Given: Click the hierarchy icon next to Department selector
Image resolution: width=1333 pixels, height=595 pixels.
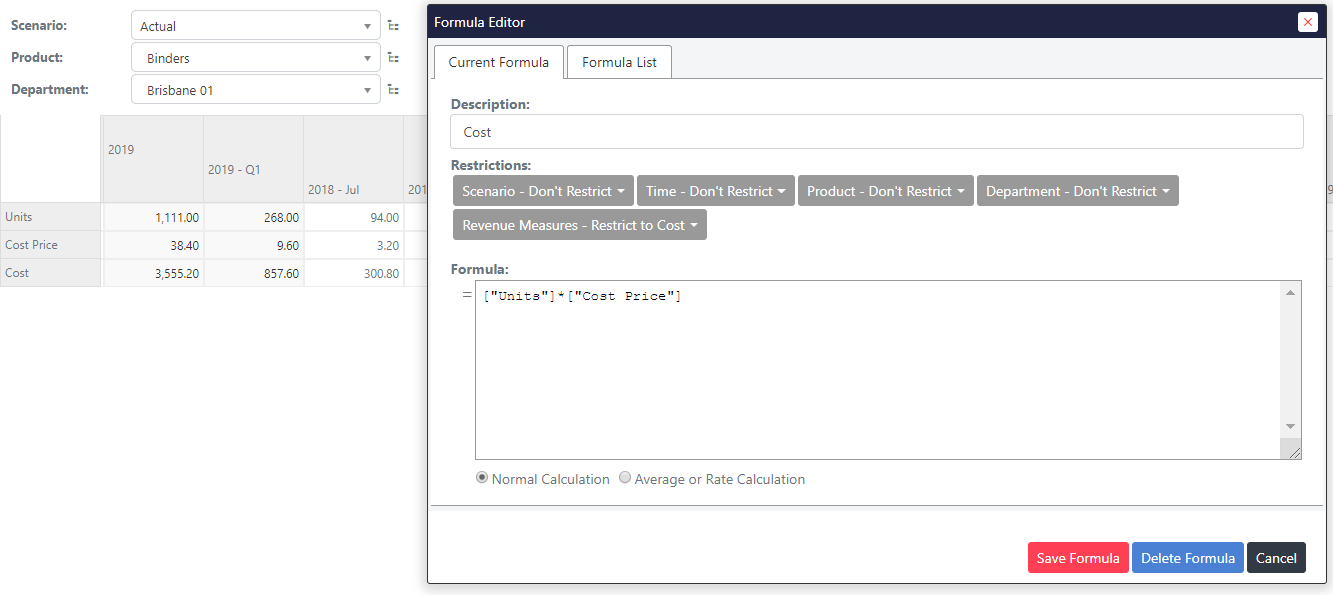Looking at the screenshot, I should pyautogui.click(x=394, y=89).
